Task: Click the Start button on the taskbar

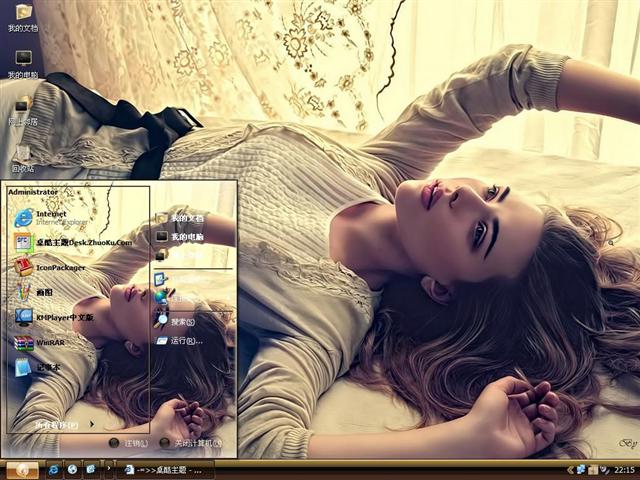Action: tap(21, 469)
